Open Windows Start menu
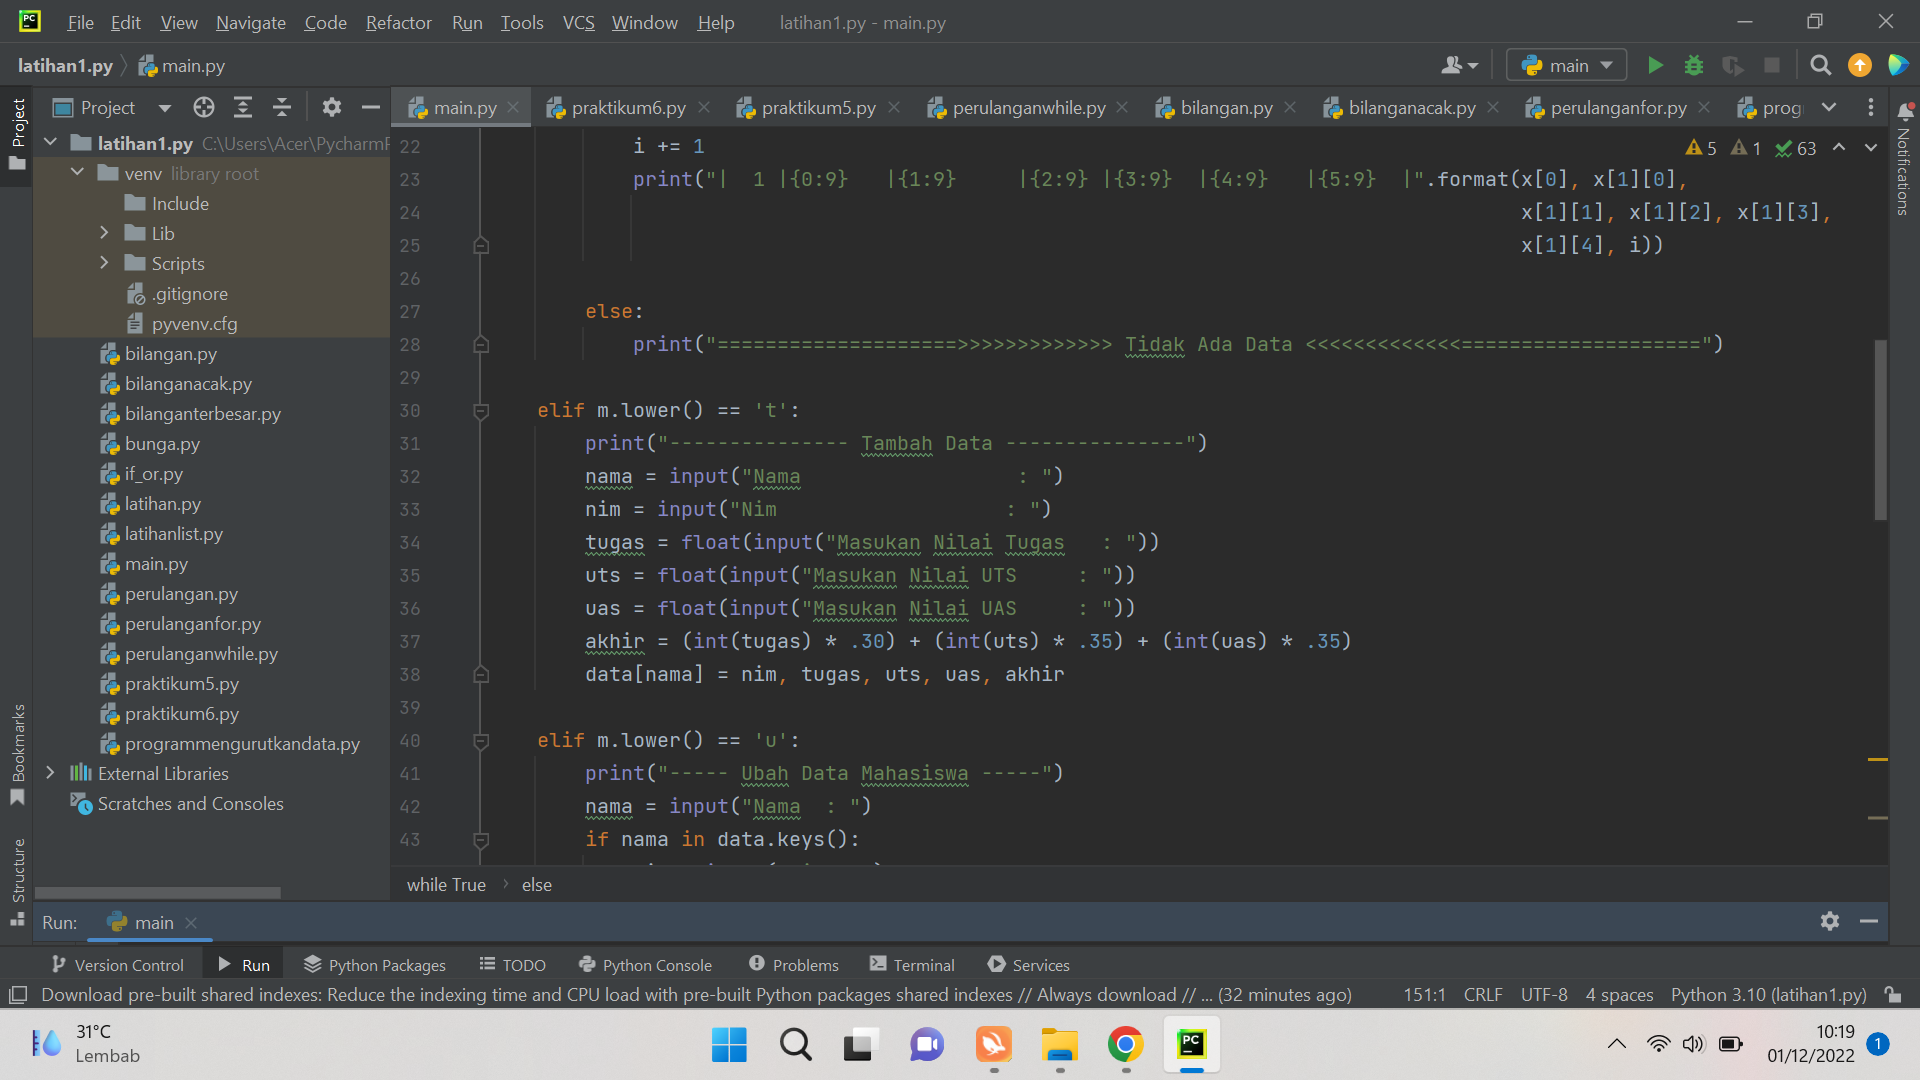The width and height of the screenshot is (1920, 1080). (x=729, y=1045)
